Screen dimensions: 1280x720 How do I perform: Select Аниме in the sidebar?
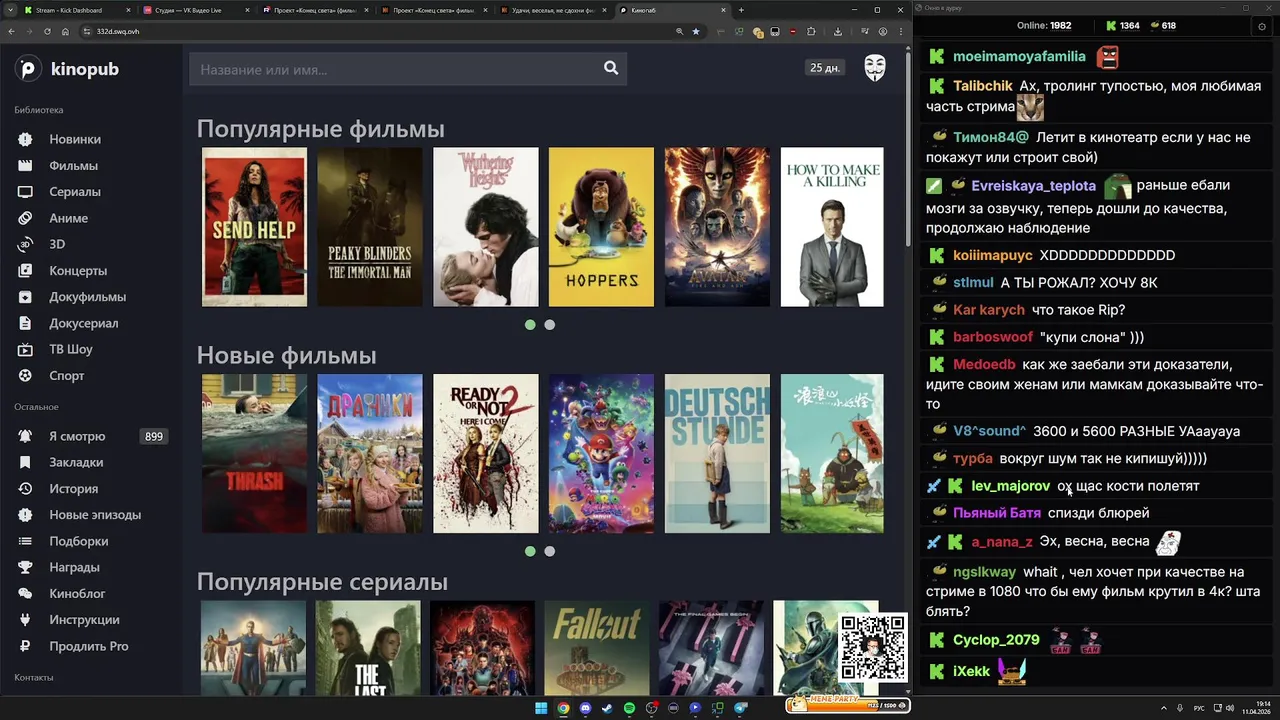coord(68,218)
